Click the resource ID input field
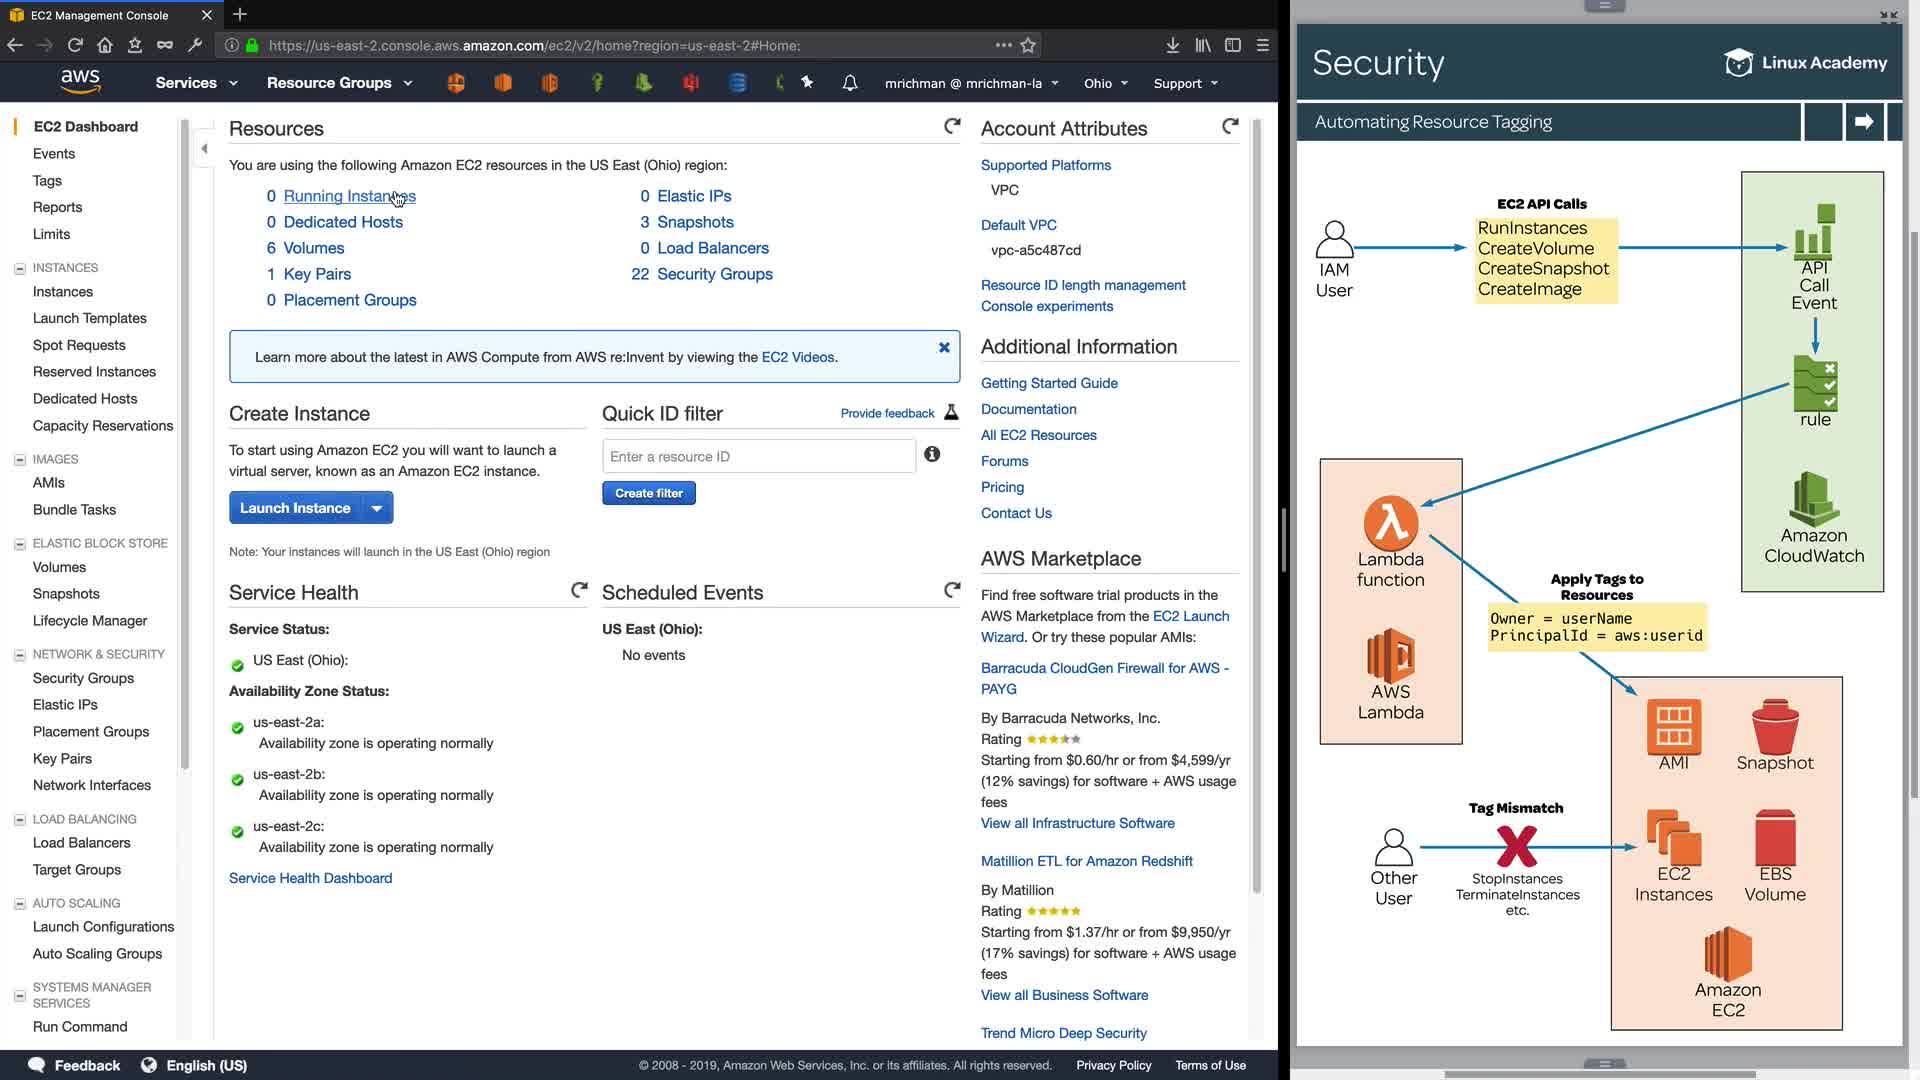Image resolution: width=1920 pixels, height=1080 pixels. [x=758, y=456]
